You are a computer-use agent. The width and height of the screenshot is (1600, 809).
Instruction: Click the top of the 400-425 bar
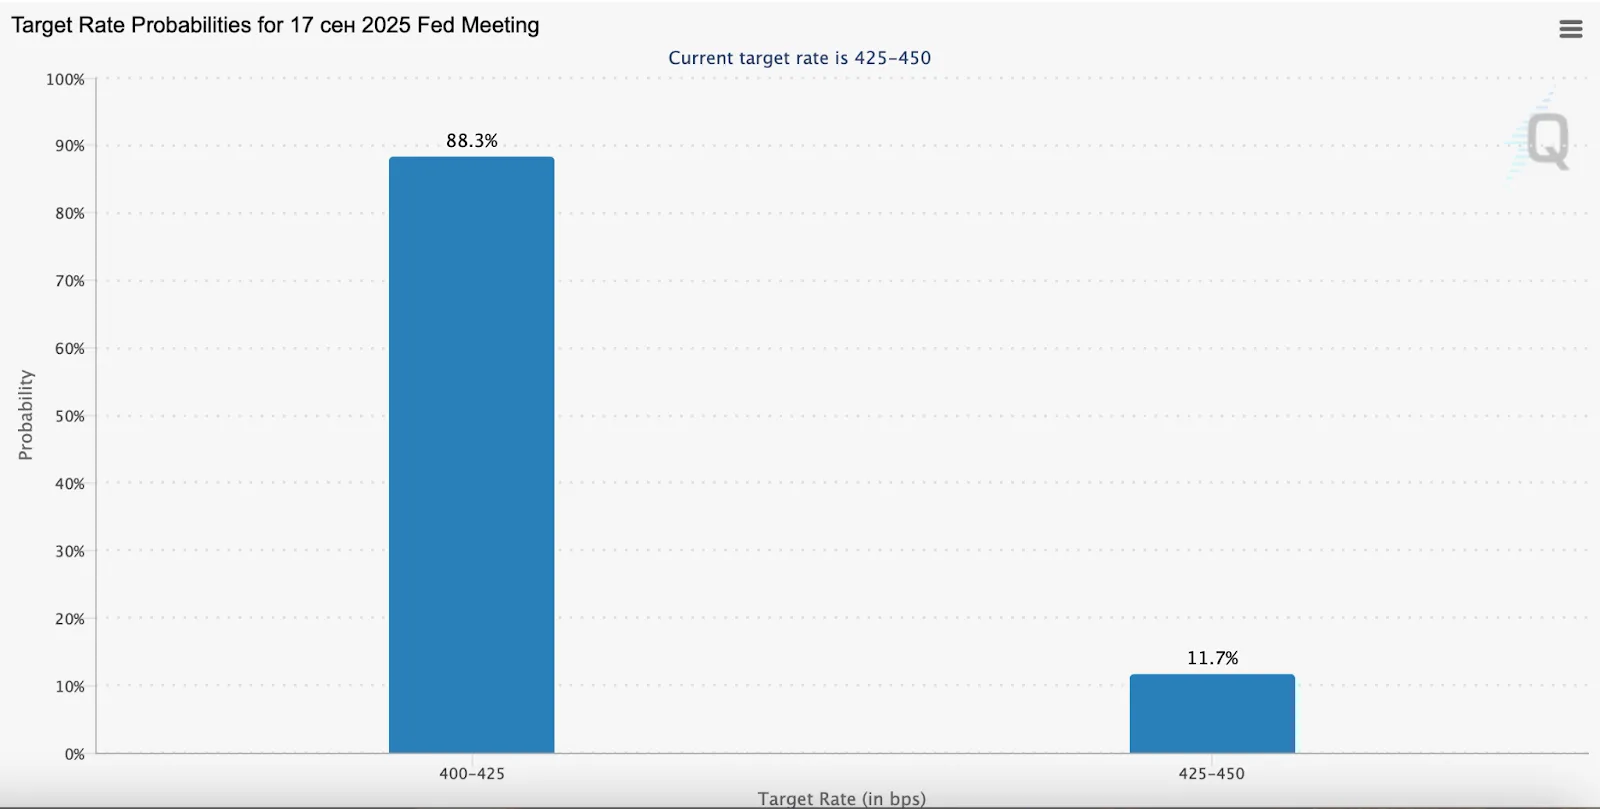[x=471, y=160]
